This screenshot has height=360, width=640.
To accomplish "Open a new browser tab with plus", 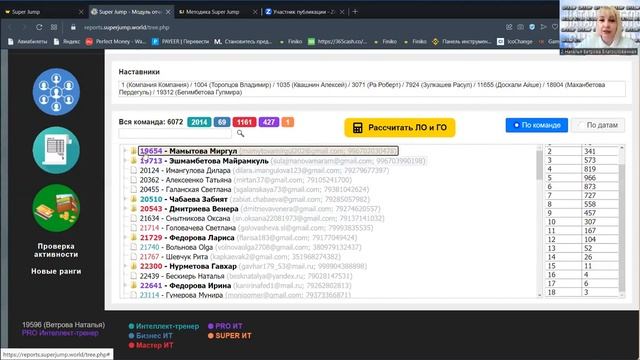I will click(x=355, y=12).
